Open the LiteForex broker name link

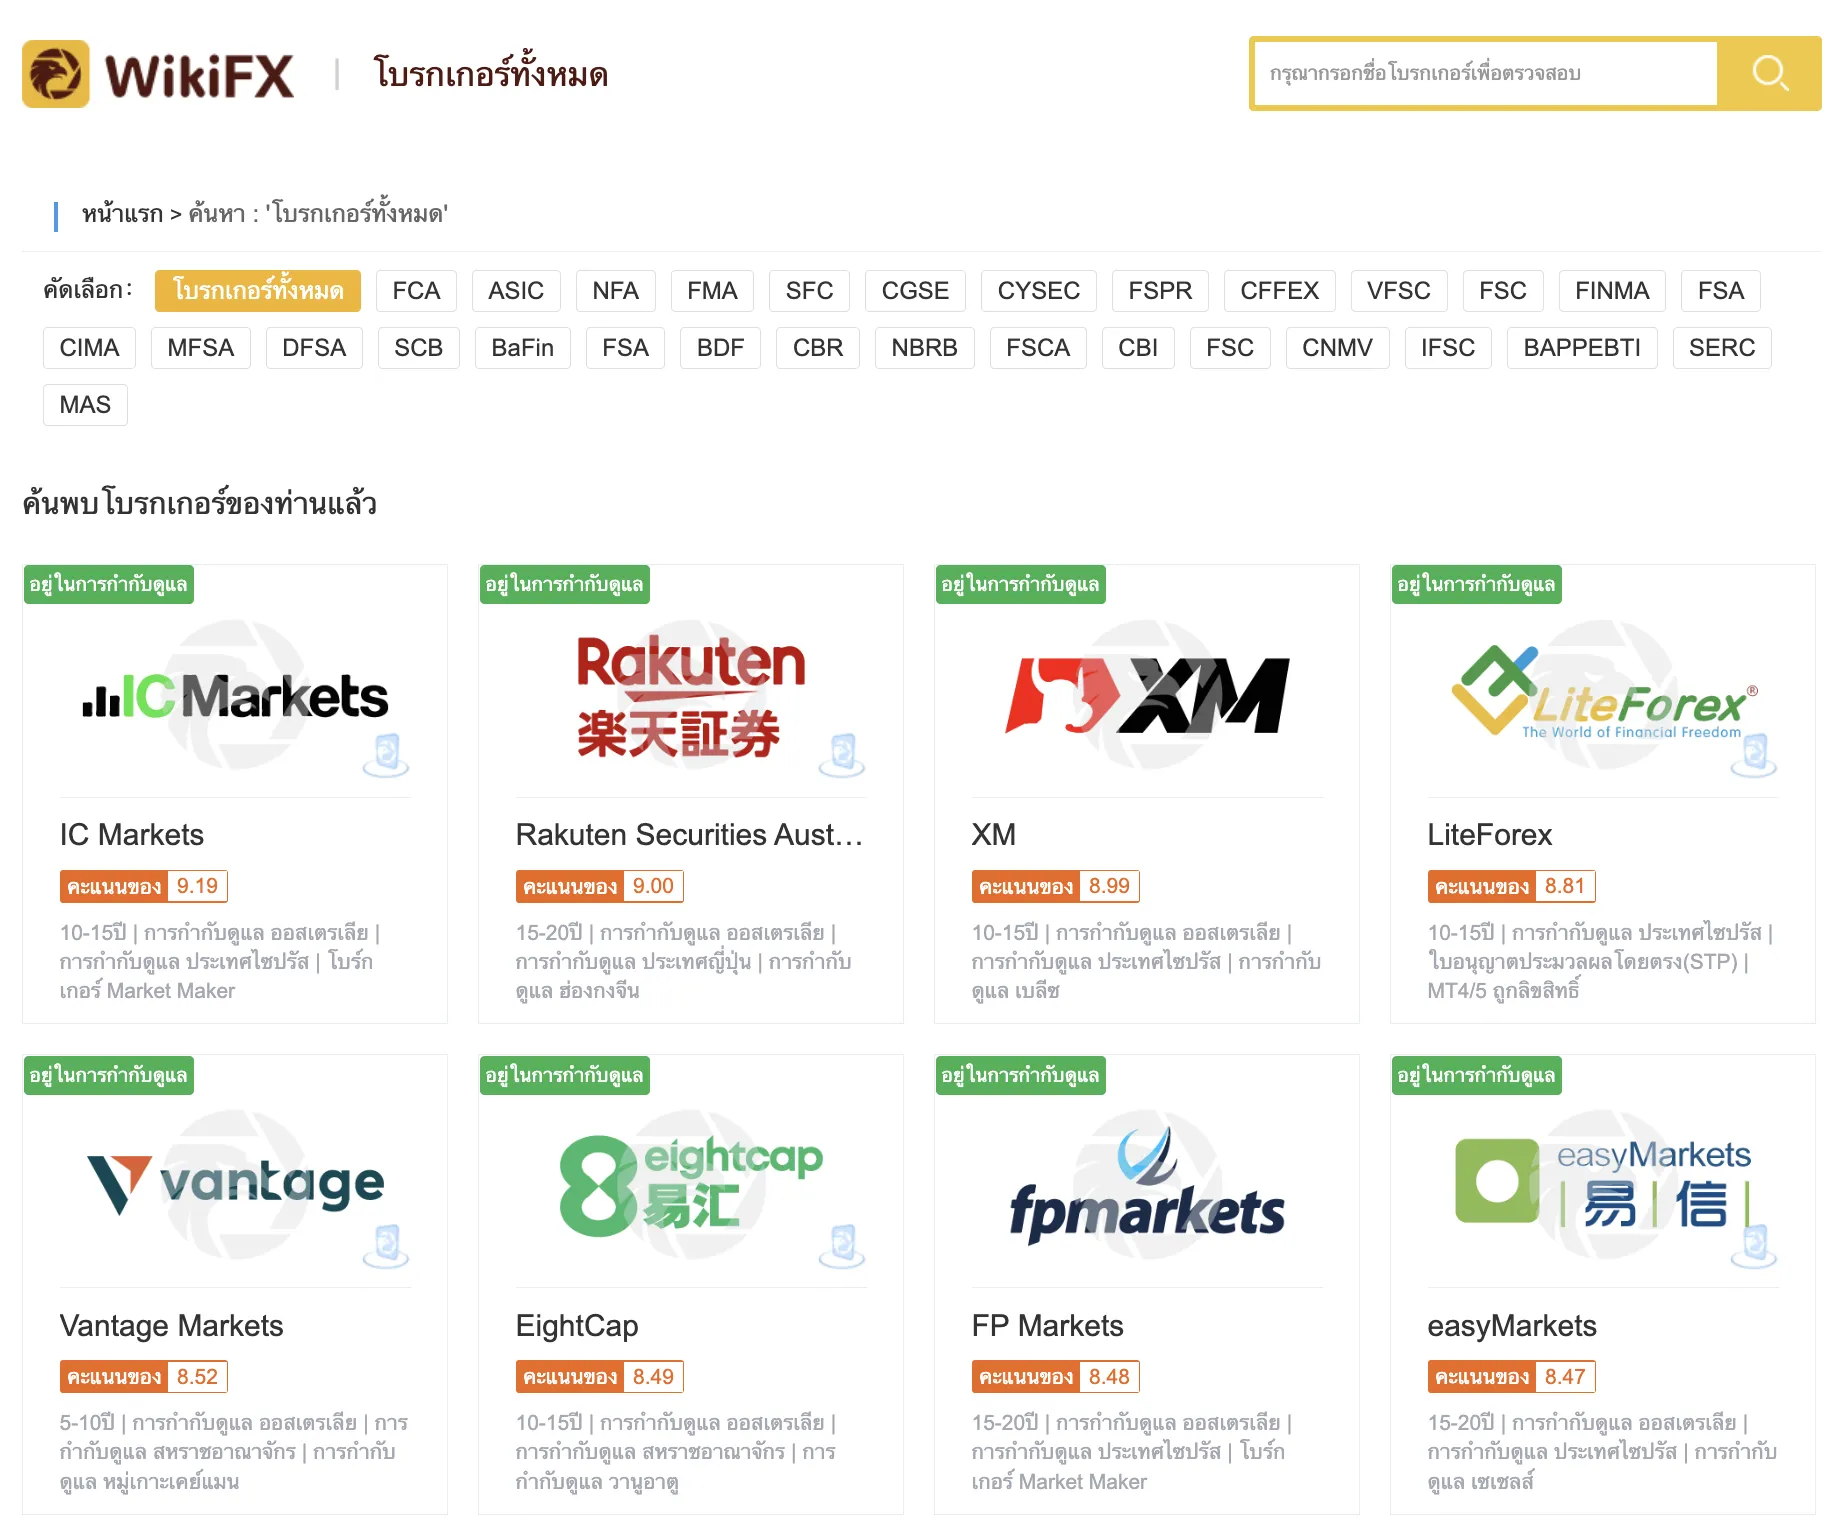click(1490, 835)
